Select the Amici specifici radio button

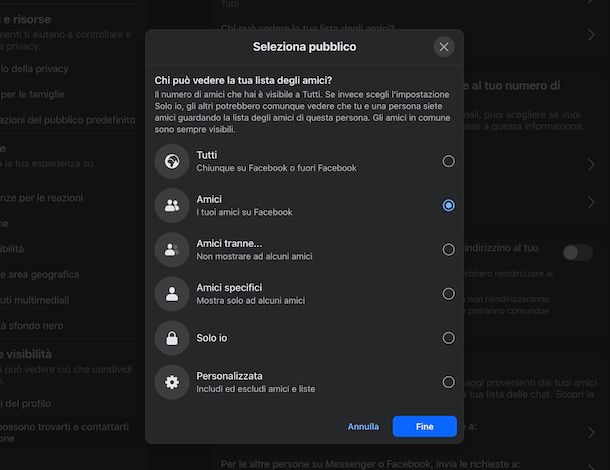(448, 294)
